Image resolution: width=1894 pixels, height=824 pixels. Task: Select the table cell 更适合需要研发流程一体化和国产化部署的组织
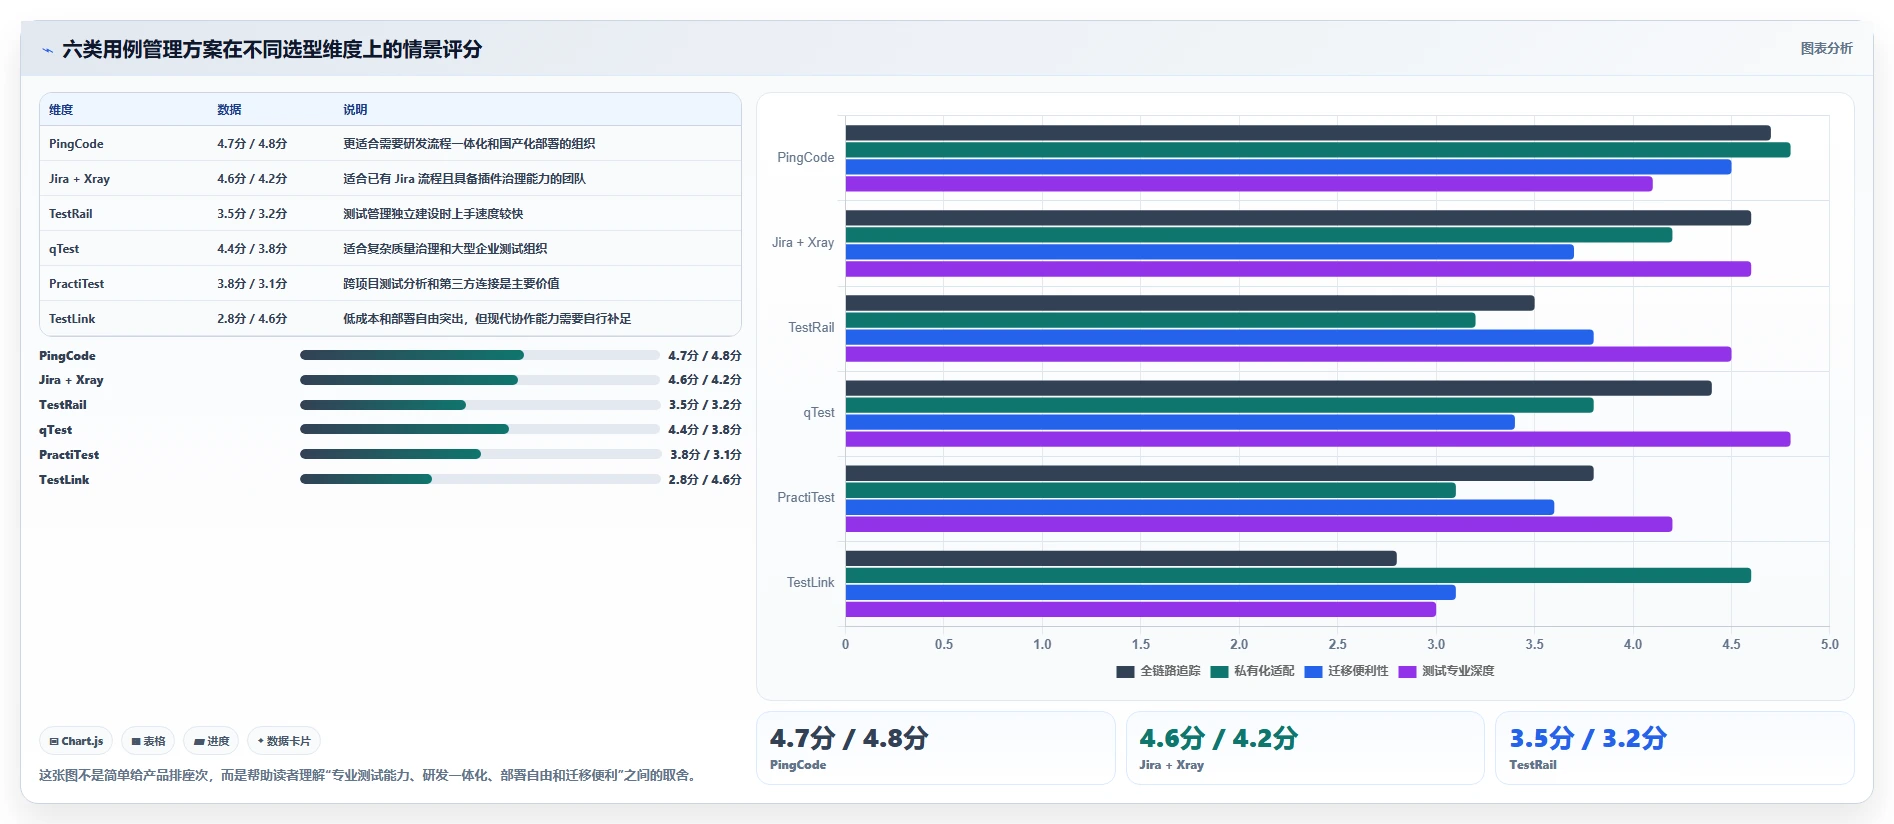coord(469,144)
